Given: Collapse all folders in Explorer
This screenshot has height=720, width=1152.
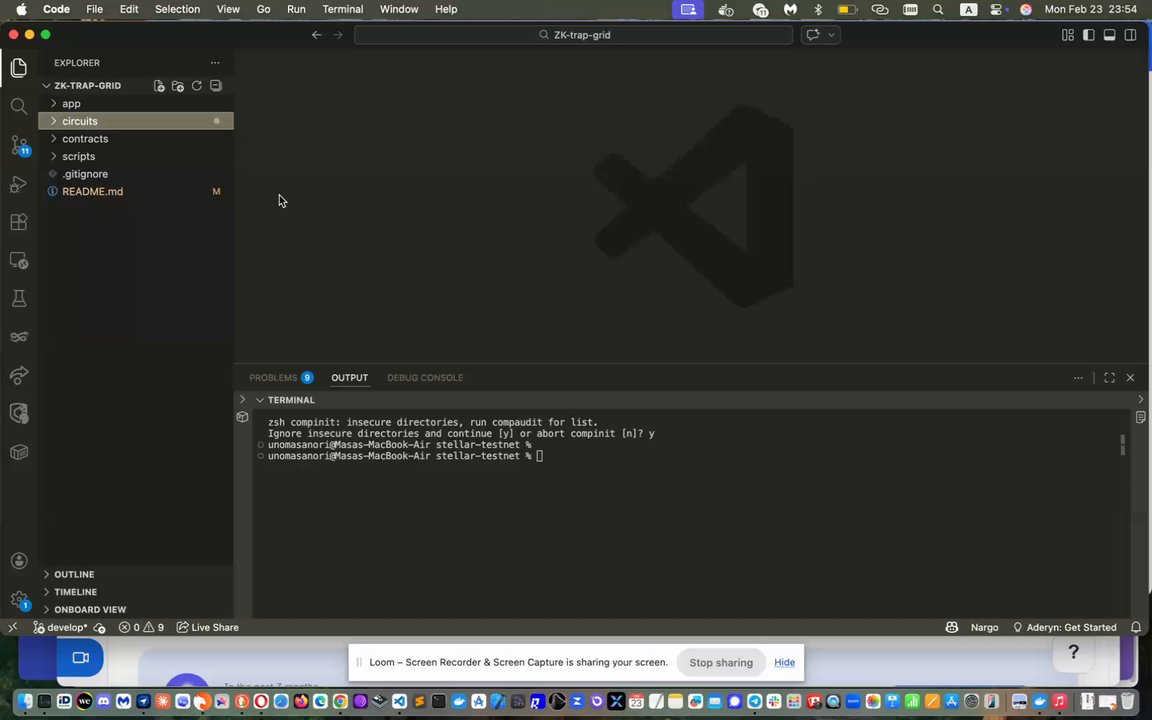Looking at the screenshot, I should click(216, 86).
